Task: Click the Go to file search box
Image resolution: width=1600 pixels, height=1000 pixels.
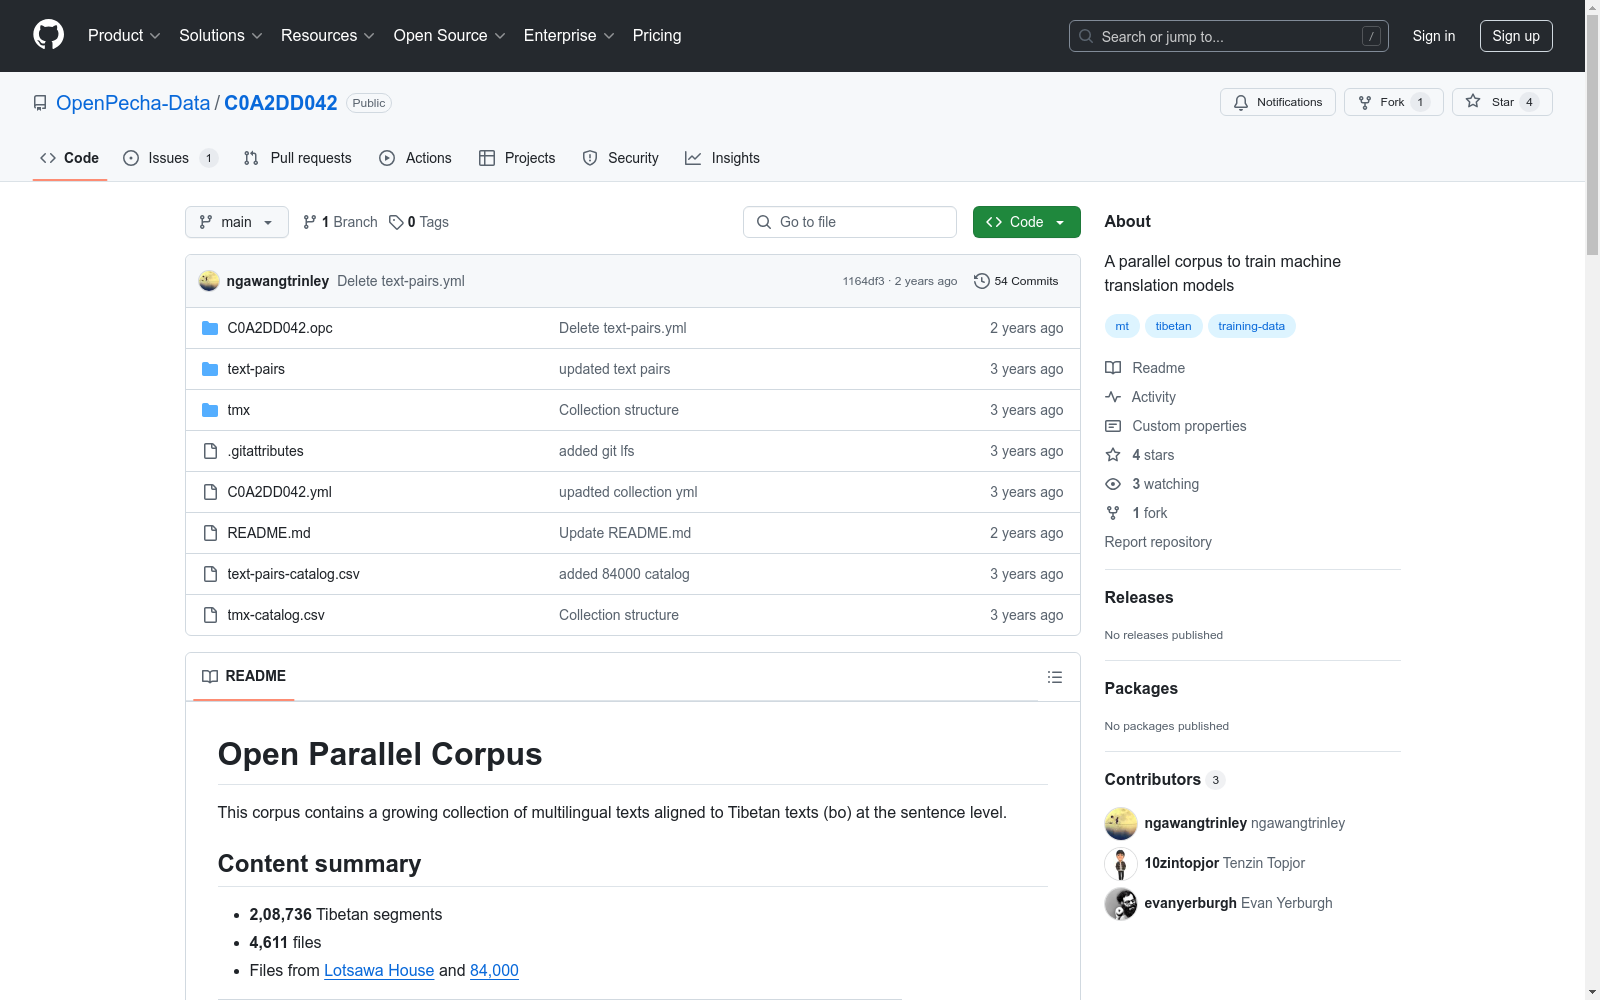Action: (850, 222)
